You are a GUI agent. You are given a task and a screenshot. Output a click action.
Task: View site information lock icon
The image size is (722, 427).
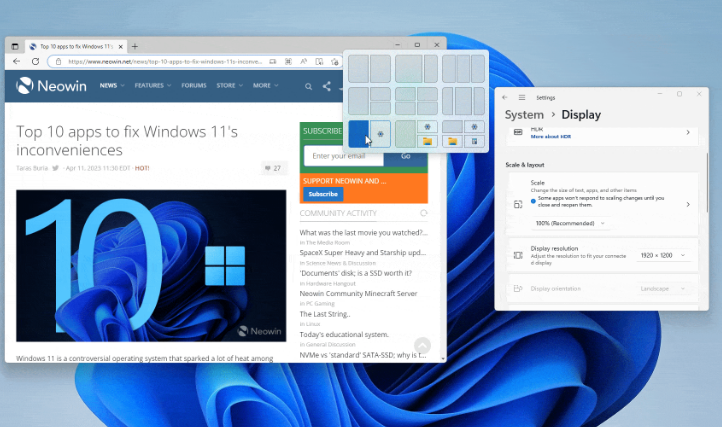(x=58, y=61)
